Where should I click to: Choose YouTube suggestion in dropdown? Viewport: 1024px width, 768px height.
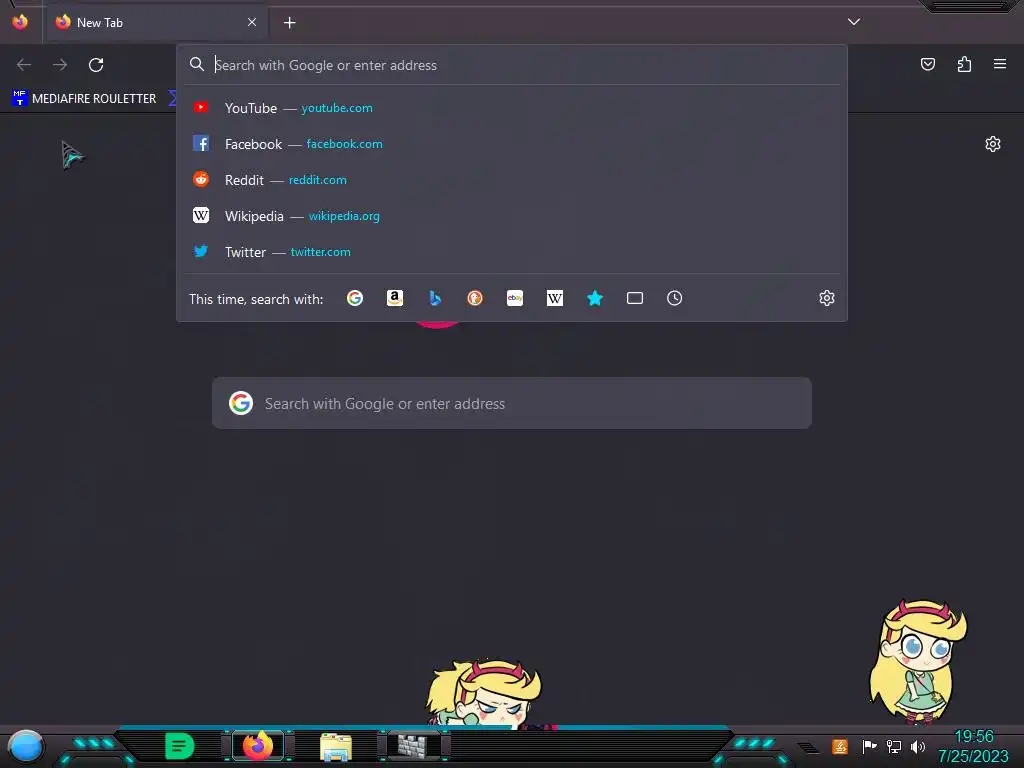(512, 108)
